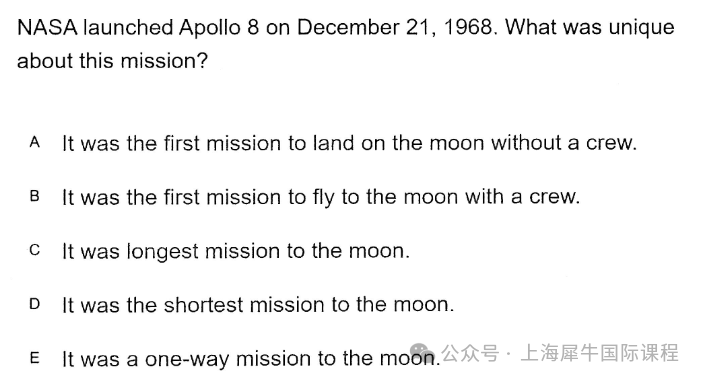The height and width of the screenshot is (381, 701).
Task: Choose 'It was the shortest mission to the moon'
Action: [x=258, y=305]
